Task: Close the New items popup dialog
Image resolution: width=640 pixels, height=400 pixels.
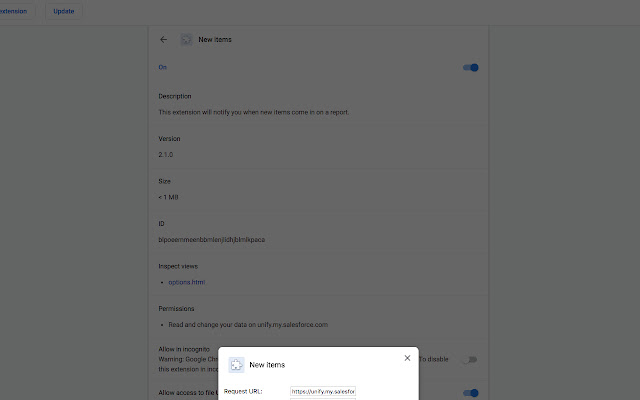Action: (x=407, y=358)
